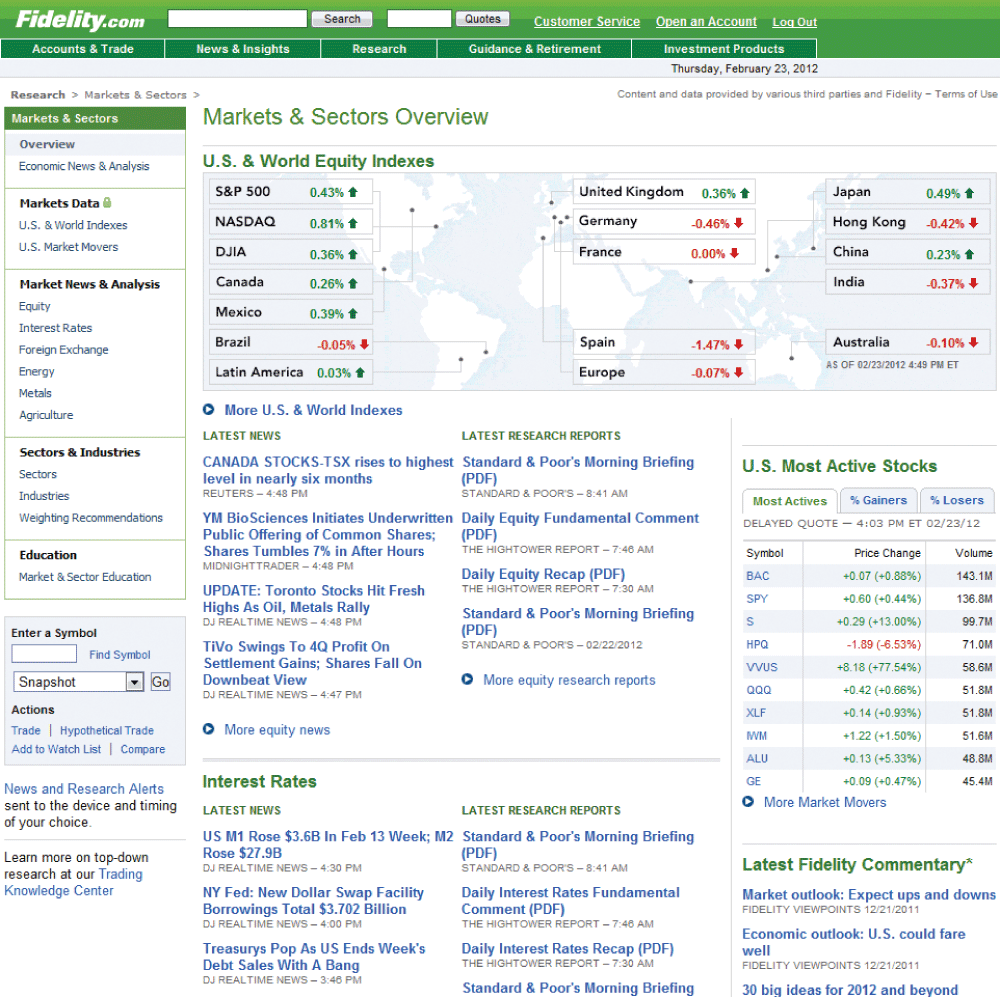Open the VVUS symbol in Most Actives table
Screen dimensions: 1000x1000
coord(761,667)
